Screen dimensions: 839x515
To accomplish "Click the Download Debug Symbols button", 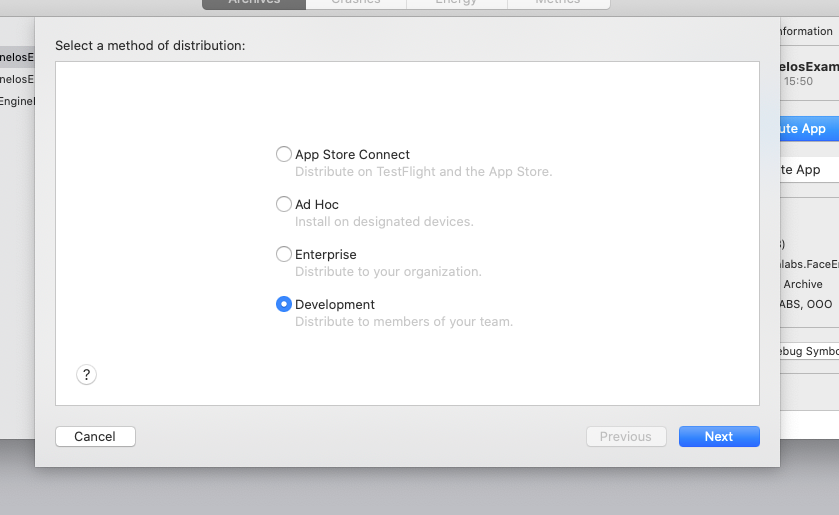I will 808,351.
